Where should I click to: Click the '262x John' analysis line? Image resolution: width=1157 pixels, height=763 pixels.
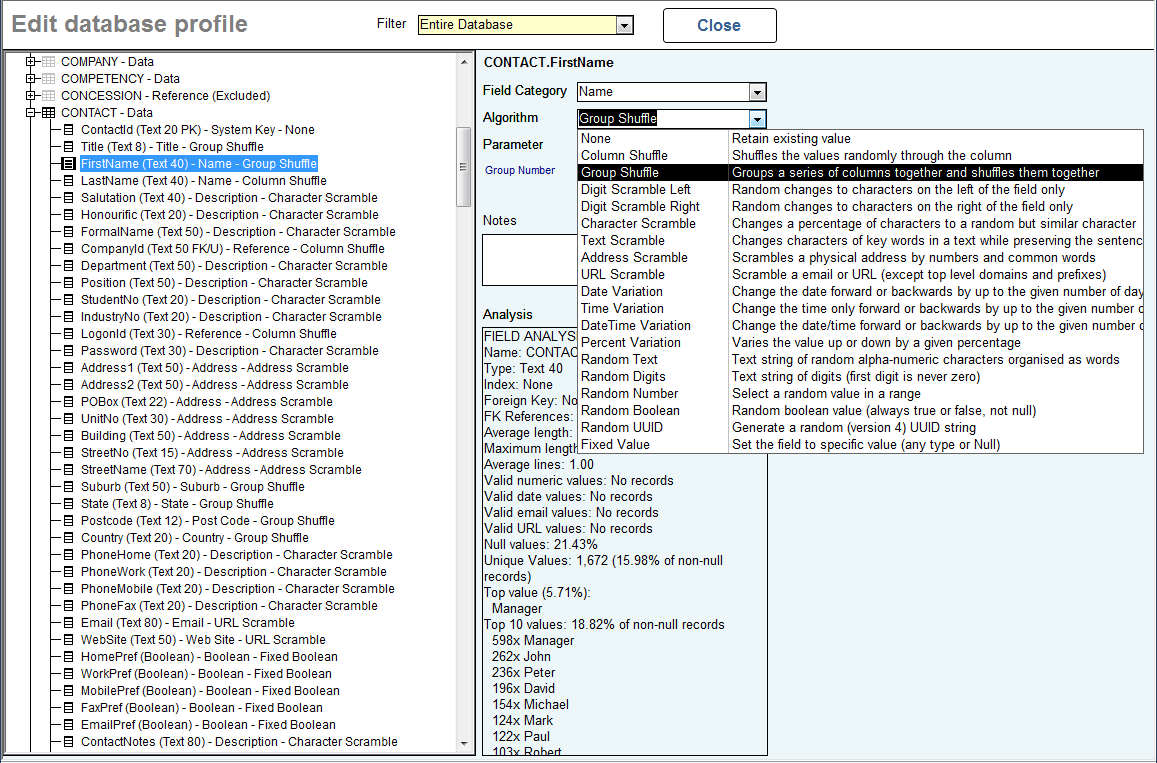pos(521,657)
